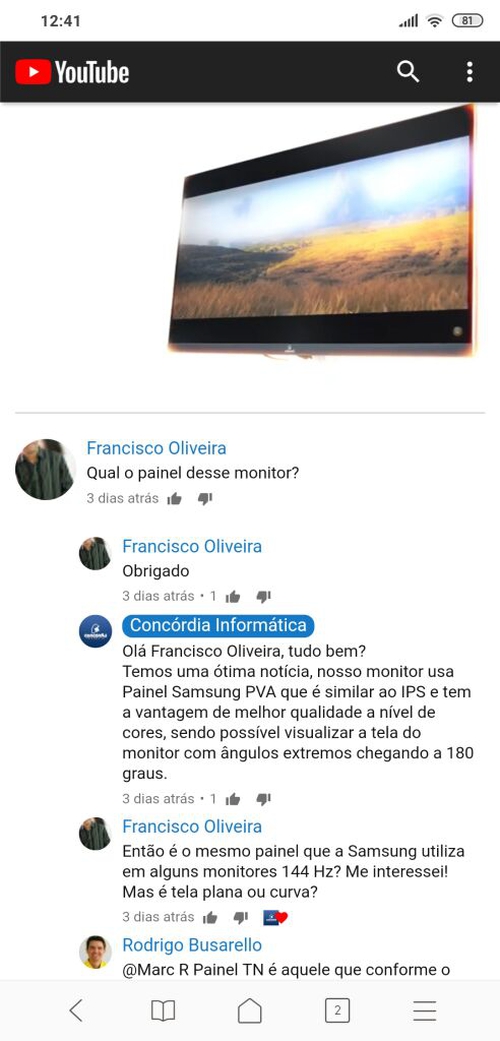Open YouTube search magnifier icon

408,71
